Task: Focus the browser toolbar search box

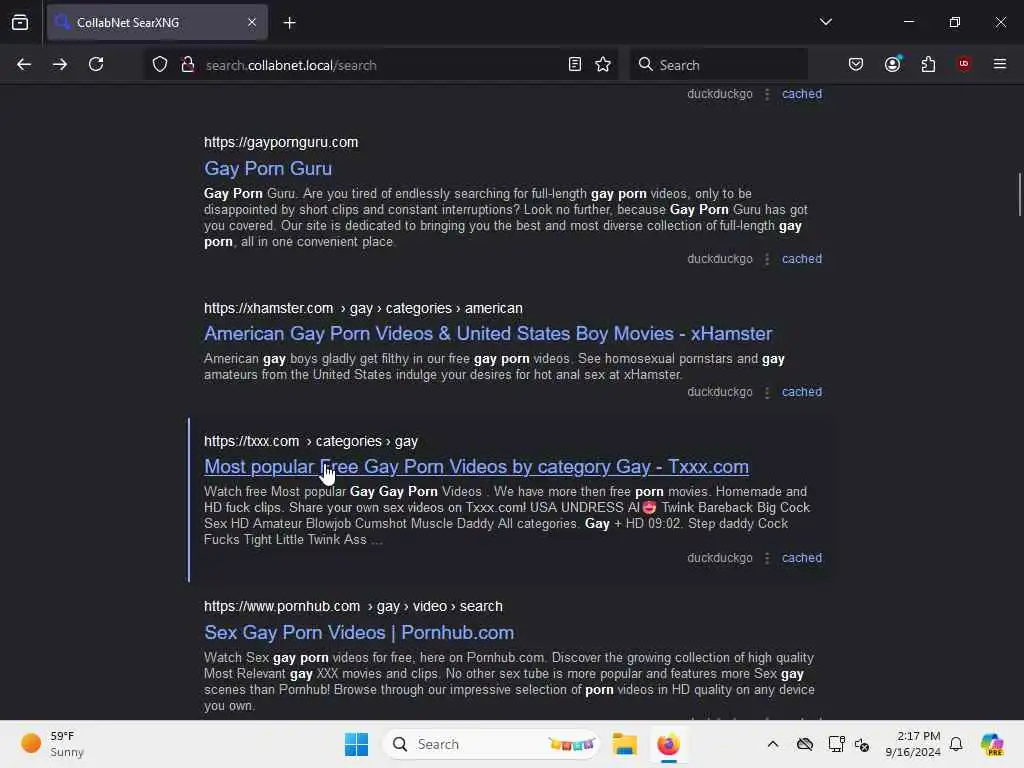Action: click(718, 65)
